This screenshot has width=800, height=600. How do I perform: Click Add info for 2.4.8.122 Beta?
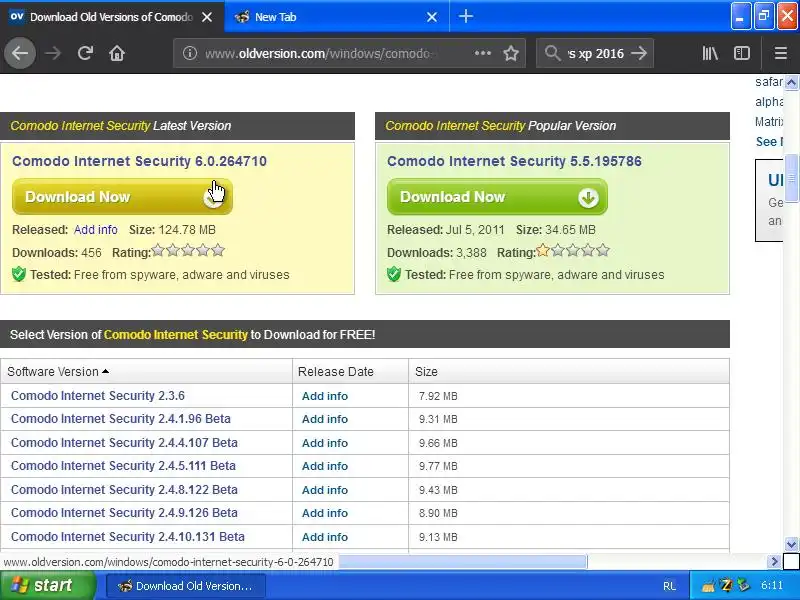point(325,490)
